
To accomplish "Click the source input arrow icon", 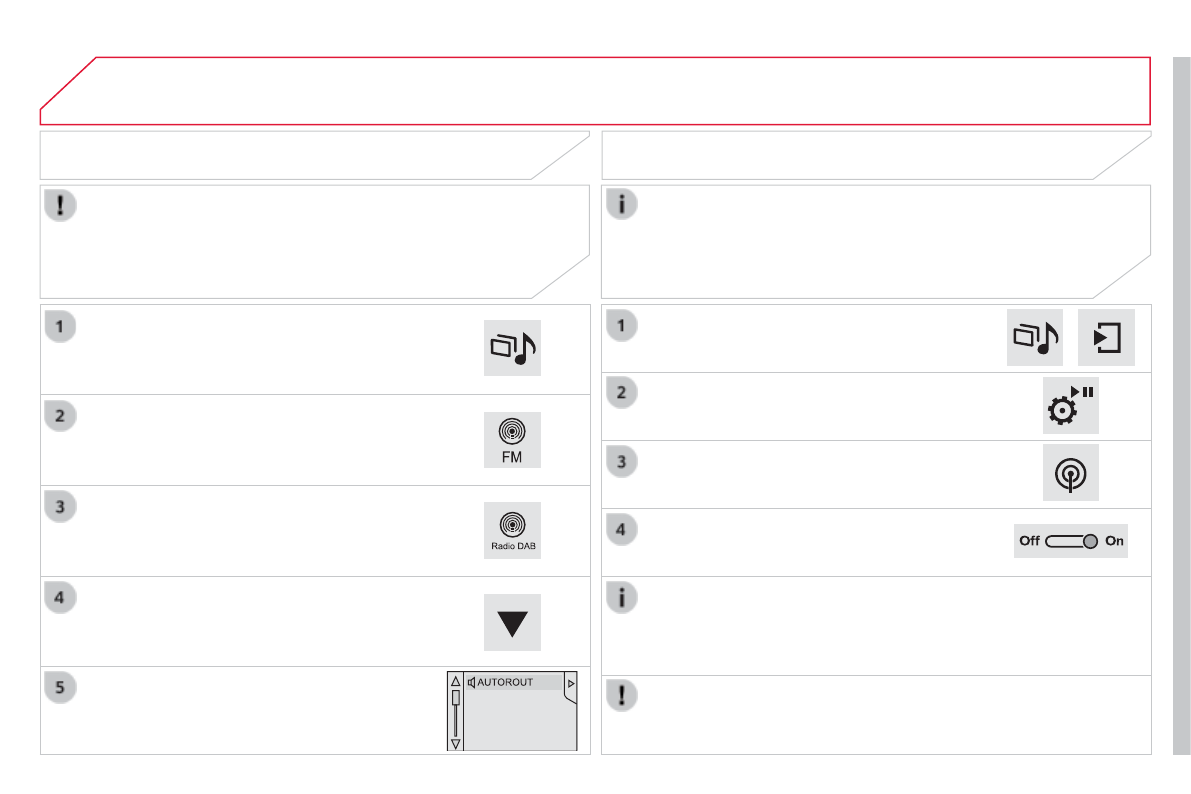I will coord(1106,338).
